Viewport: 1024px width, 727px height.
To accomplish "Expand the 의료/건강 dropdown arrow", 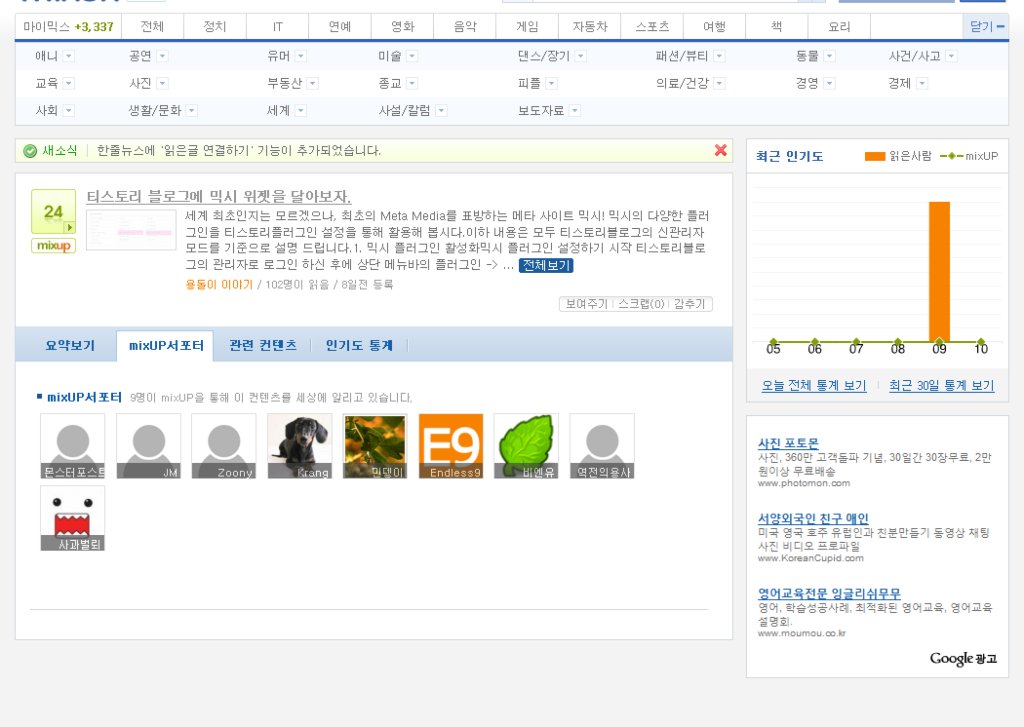I will pyautogui.click(x=720, y=84).
